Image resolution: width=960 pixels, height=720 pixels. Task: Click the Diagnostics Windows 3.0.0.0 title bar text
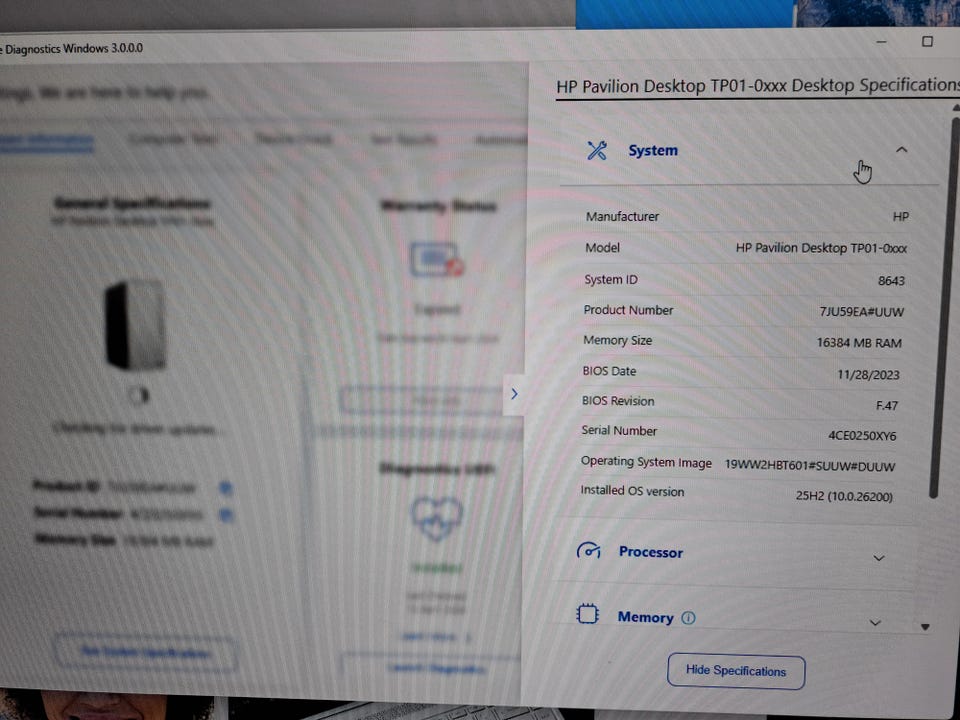(x=72, y=48)
